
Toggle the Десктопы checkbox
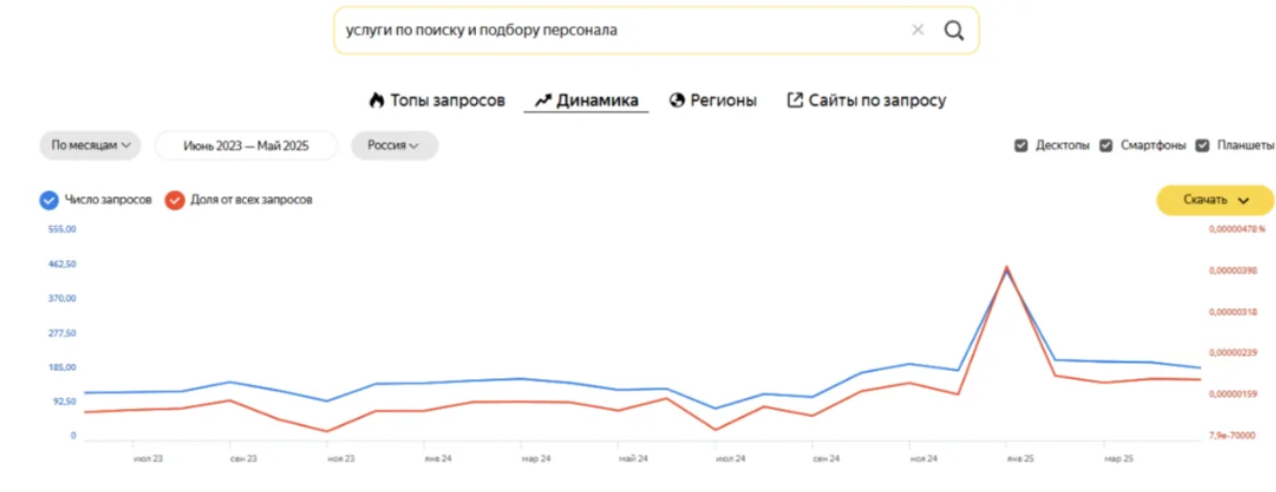click(1021, 145)
